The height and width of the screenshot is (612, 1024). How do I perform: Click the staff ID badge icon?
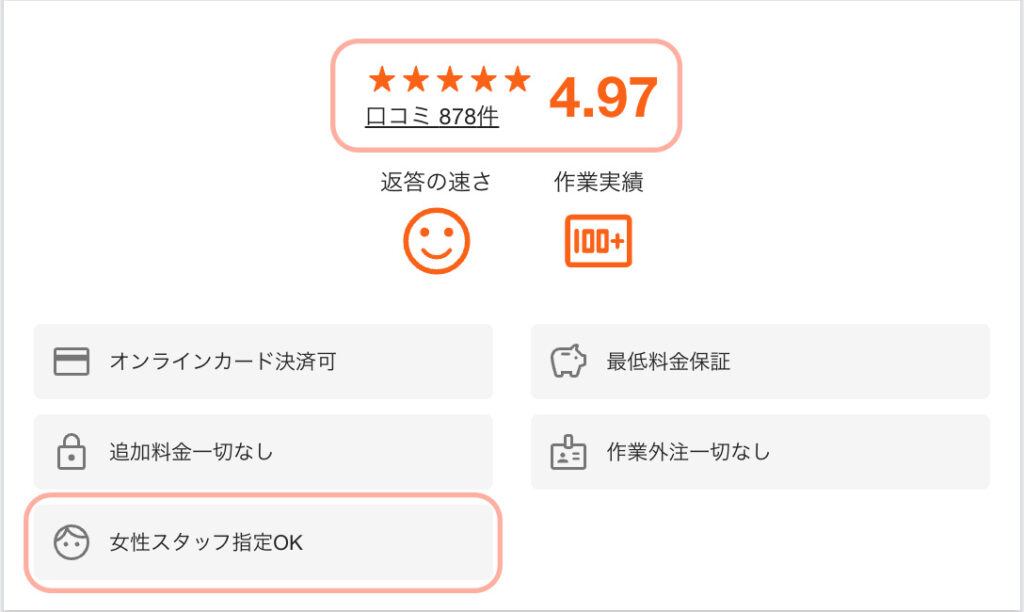click(568, 452)
